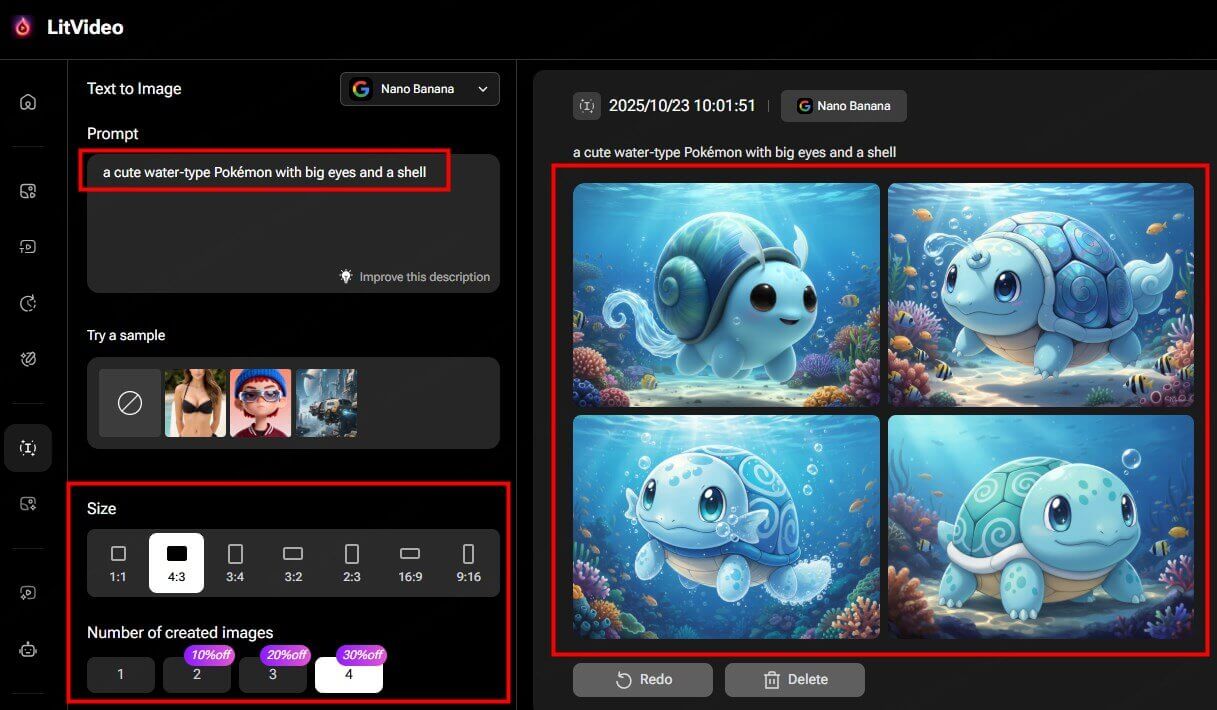Delete the generated image set
1217x710 pixels.
(794, 679)
